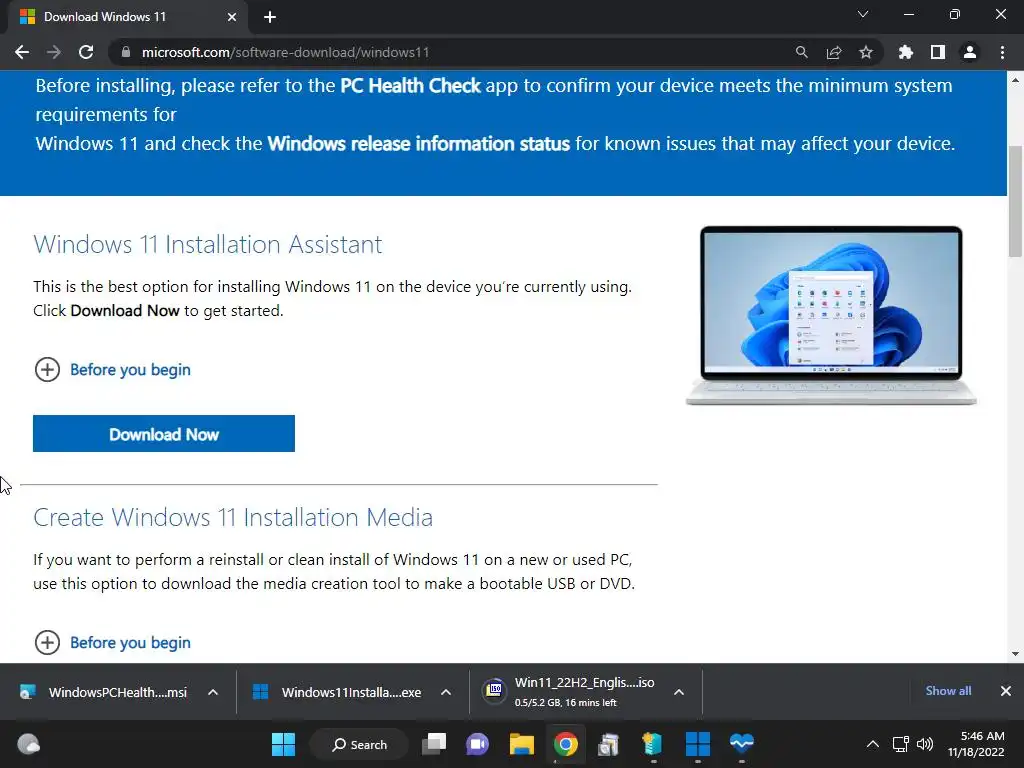Show hidden system tray icons

(872, 744)
